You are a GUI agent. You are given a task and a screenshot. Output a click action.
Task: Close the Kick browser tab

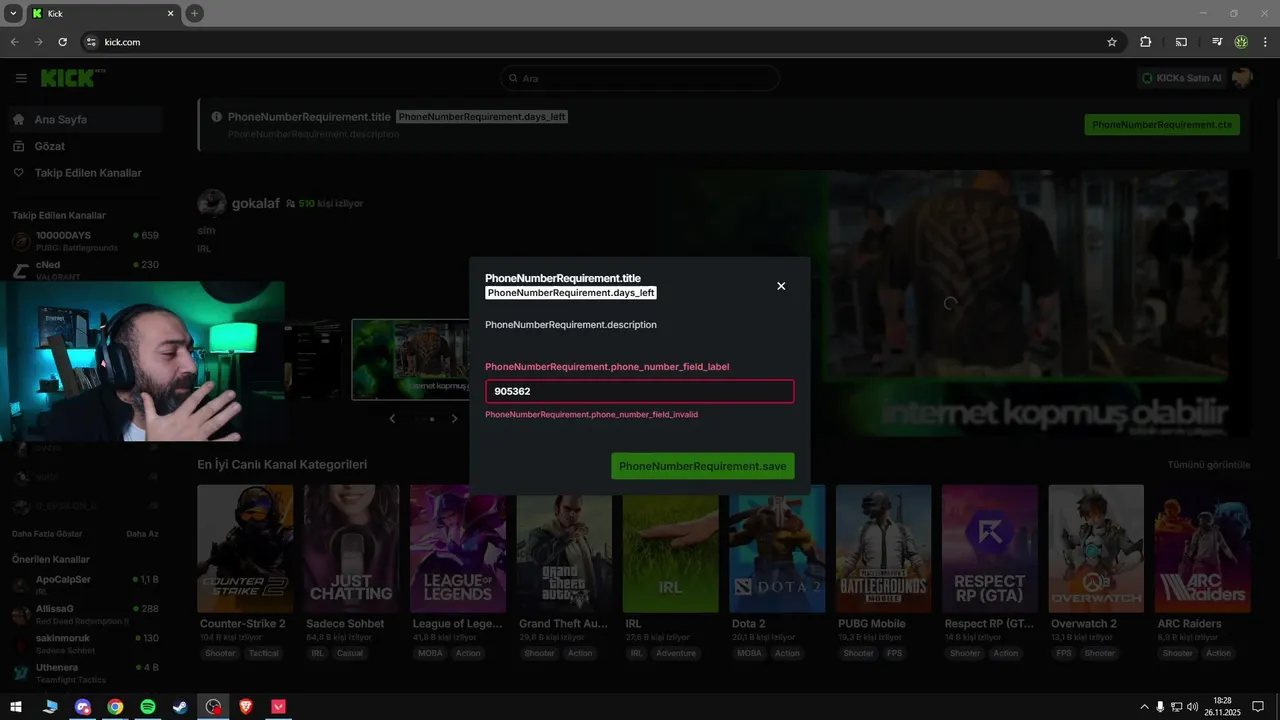point(170,13)
